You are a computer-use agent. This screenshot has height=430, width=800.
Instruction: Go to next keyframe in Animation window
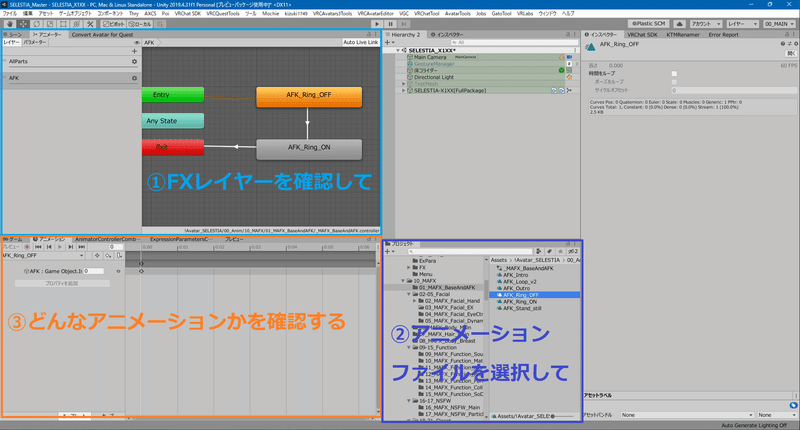click(70, 247)
